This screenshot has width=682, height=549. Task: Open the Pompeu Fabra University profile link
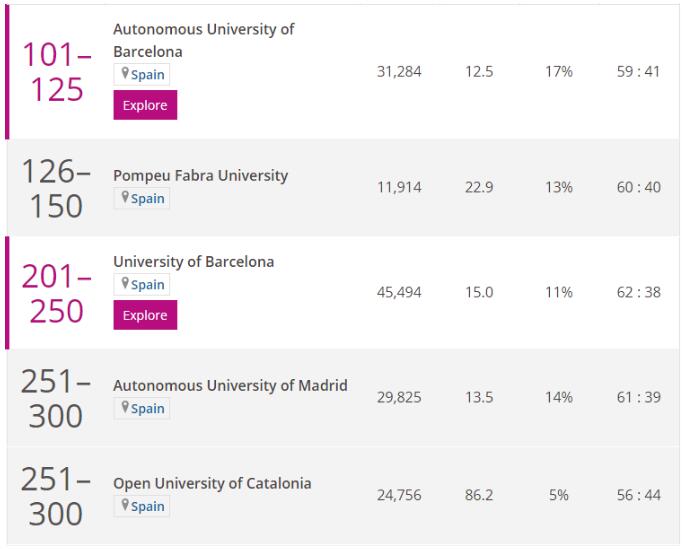(x=200, y=175)
